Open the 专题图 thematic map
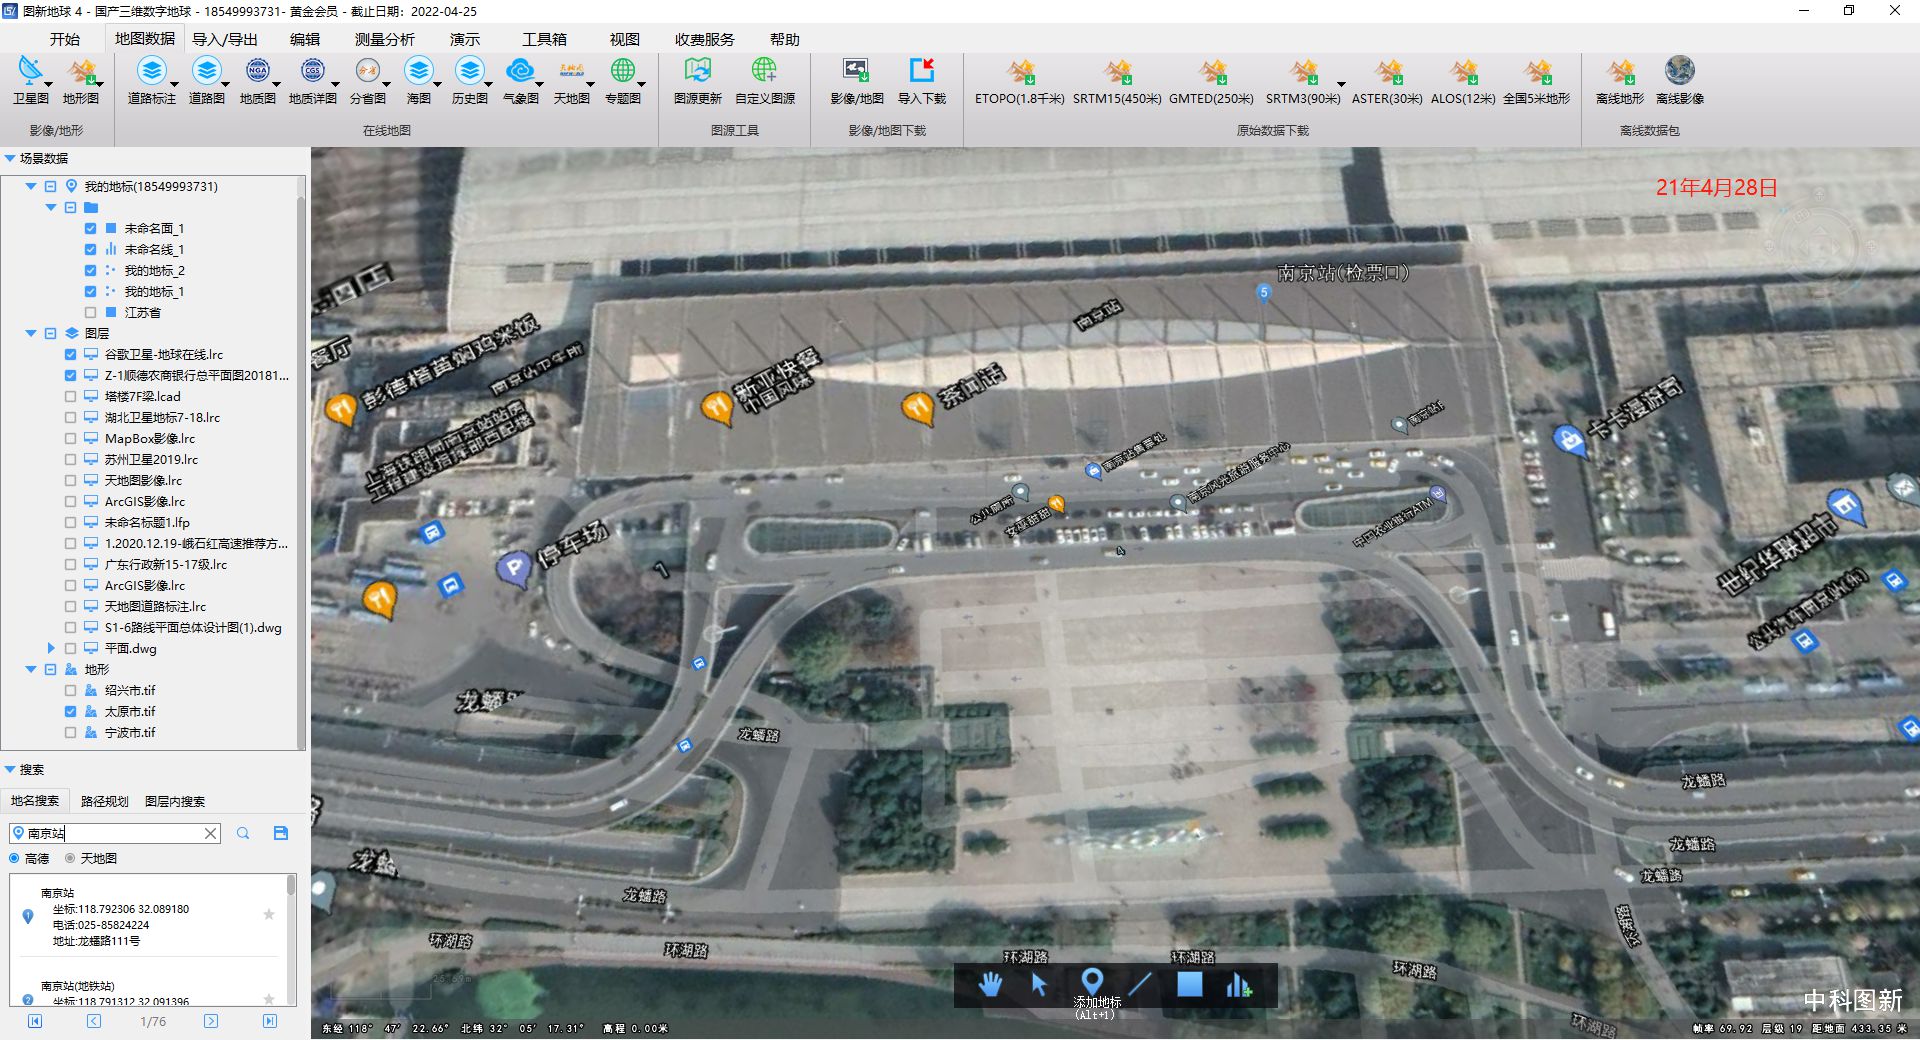The height and width of the screenshot is (1040, 1920). 622,81
